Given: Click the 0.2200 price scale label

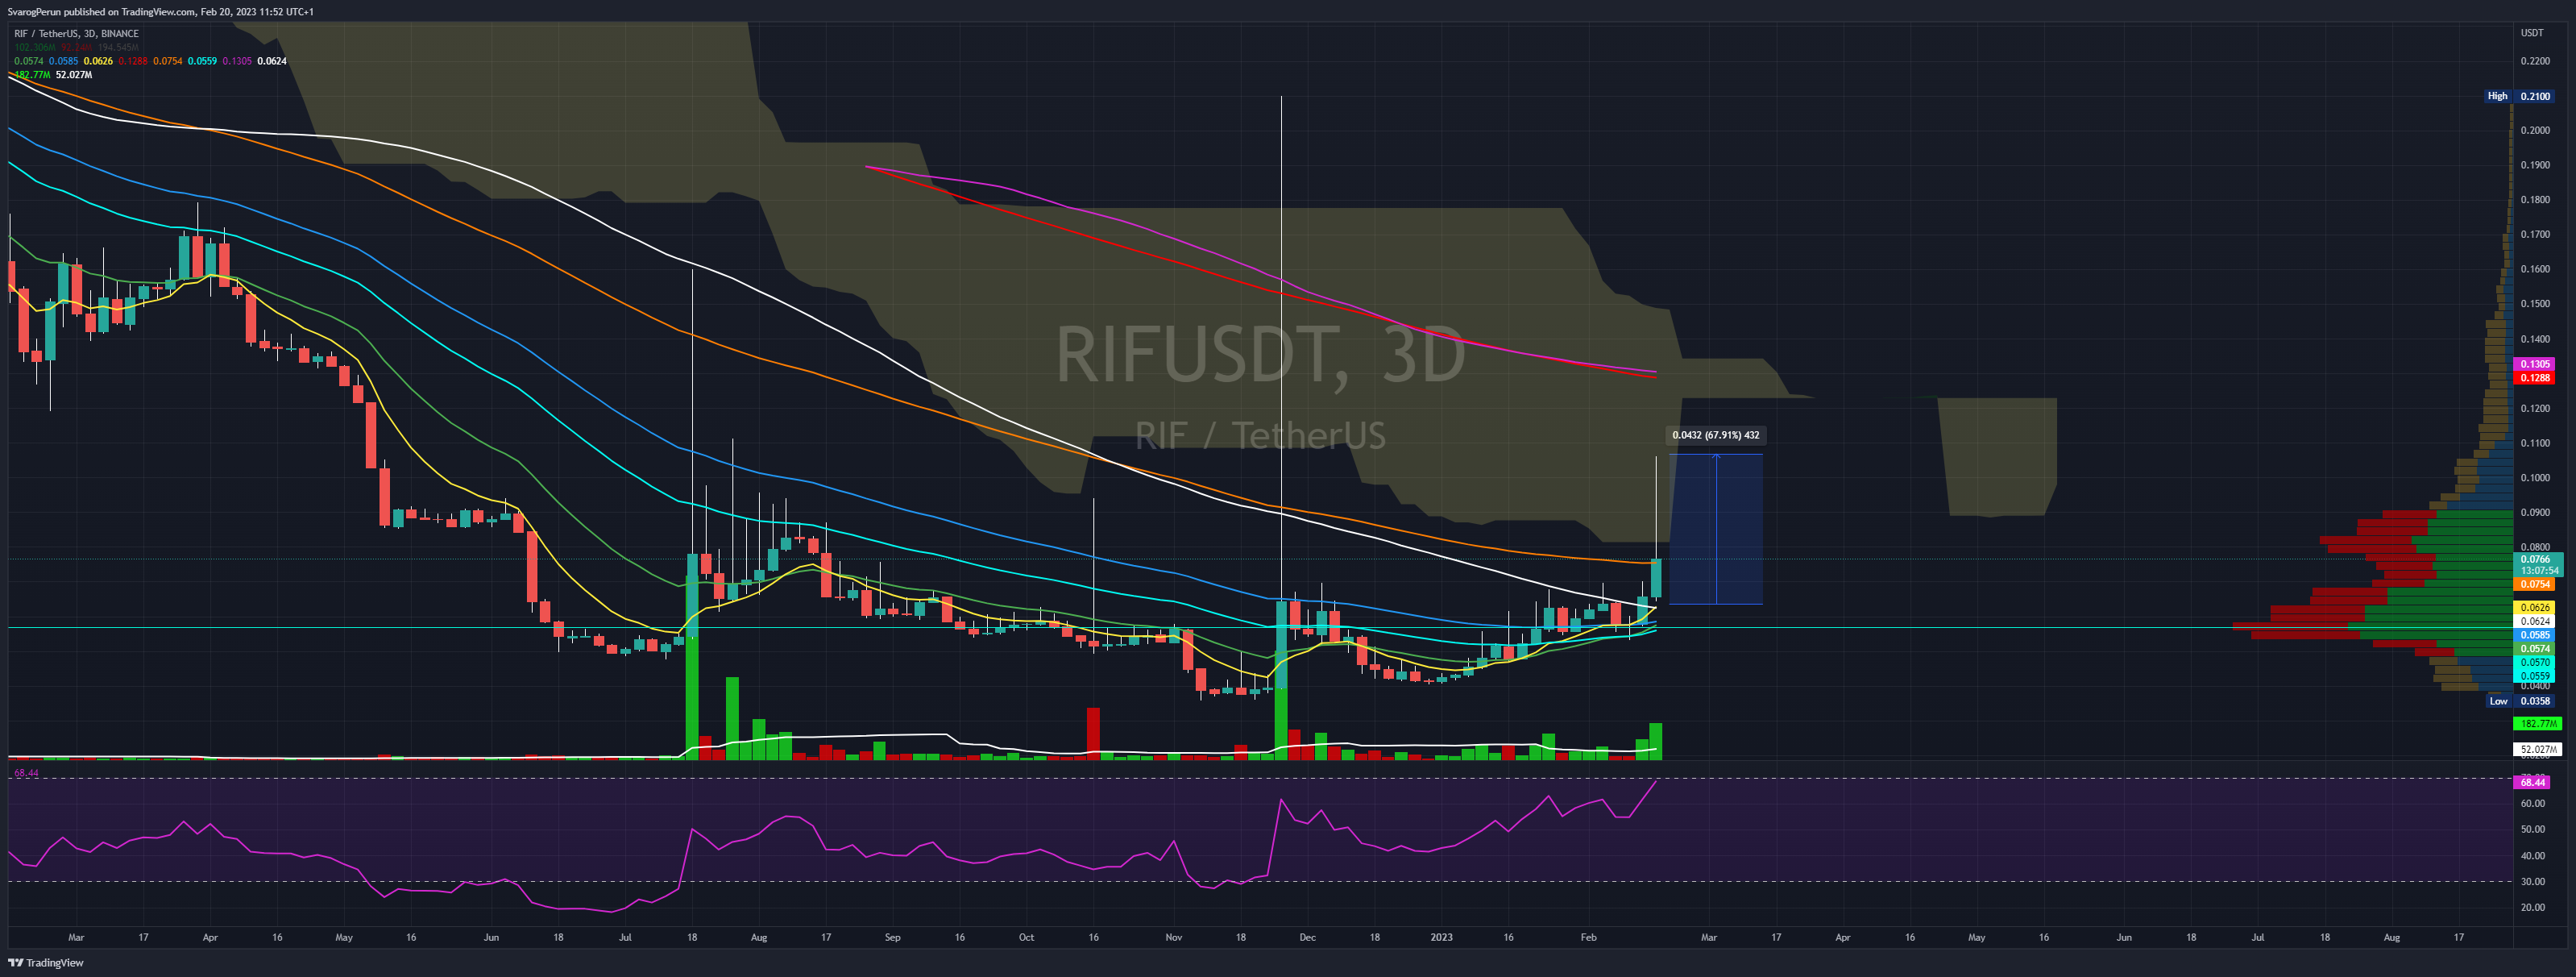Looking at the screenshot, I should click(x=2535, y=61).
